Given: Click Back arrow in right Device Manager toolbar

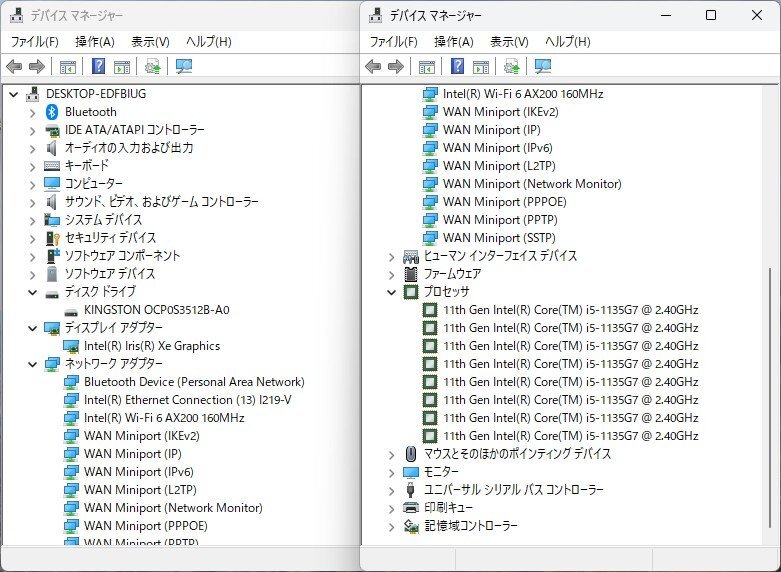Looking at the screenshot, I should click(x=373, y=66).
